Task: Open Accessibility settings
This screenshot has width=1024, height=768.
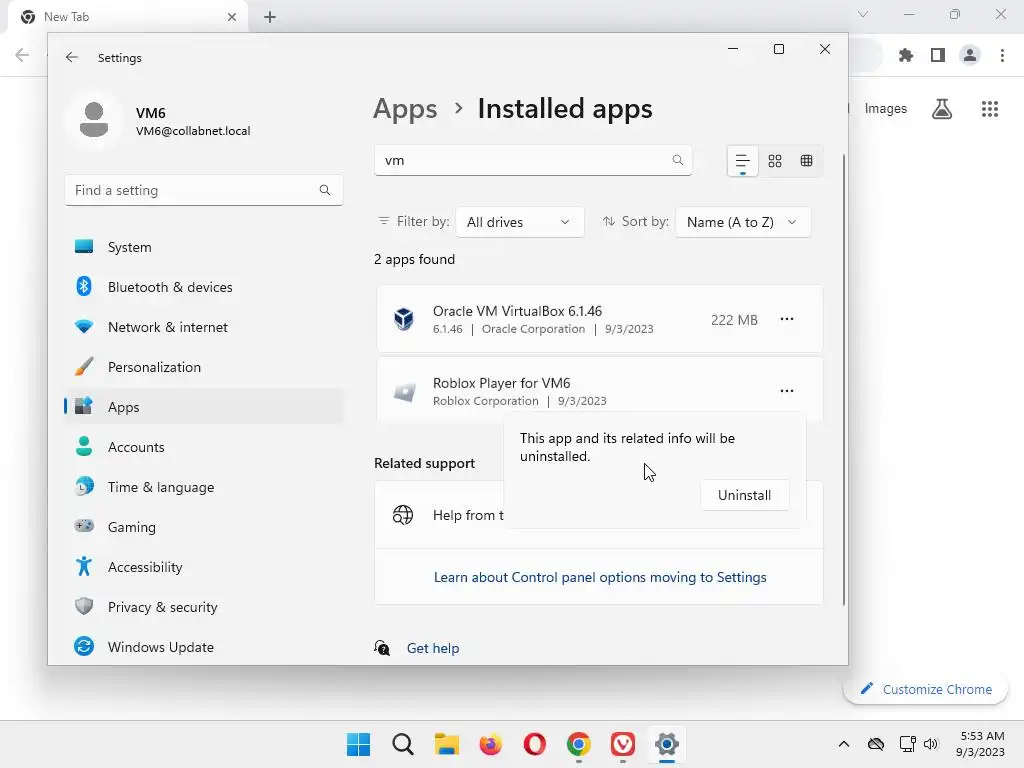Action: 204,567
